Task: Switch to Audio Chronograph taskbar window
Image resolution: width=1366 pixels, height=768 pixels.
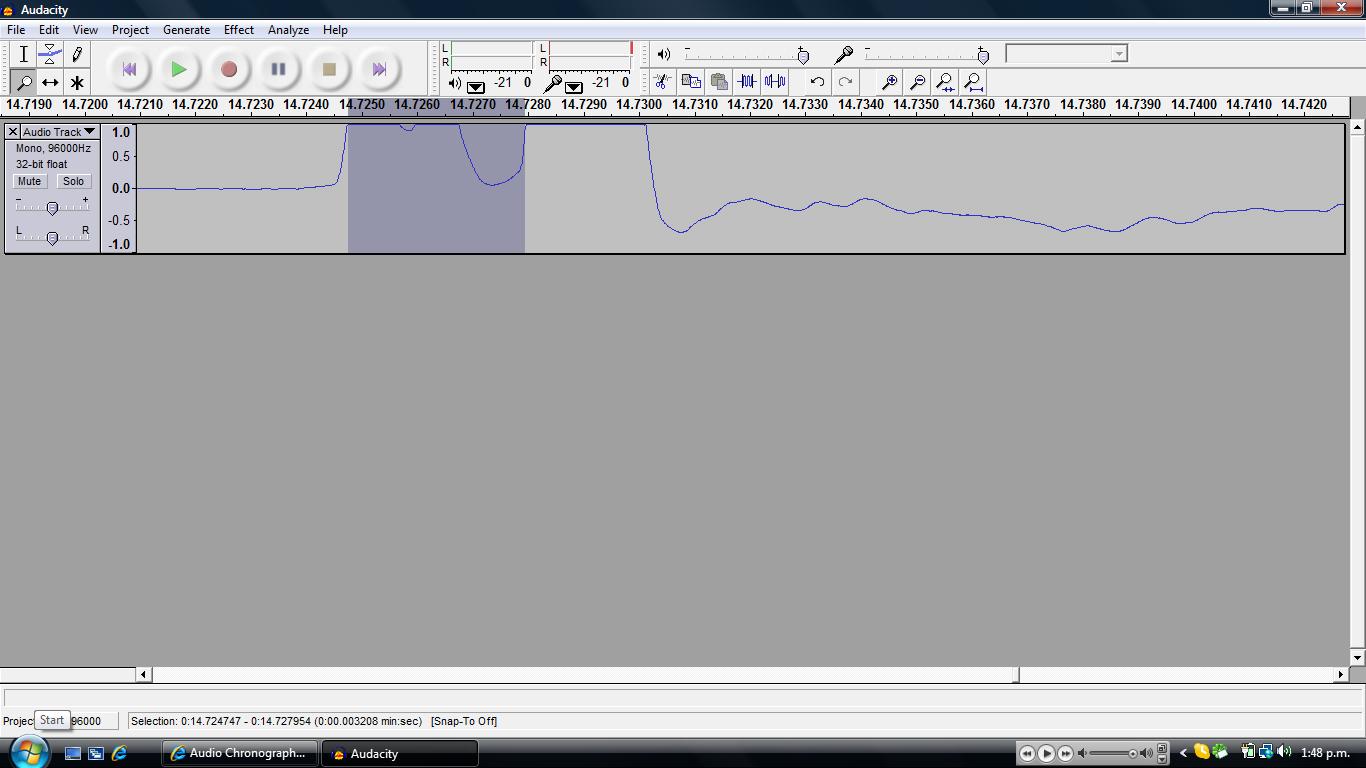Action: pyautogui.click(x=240, y=753)
